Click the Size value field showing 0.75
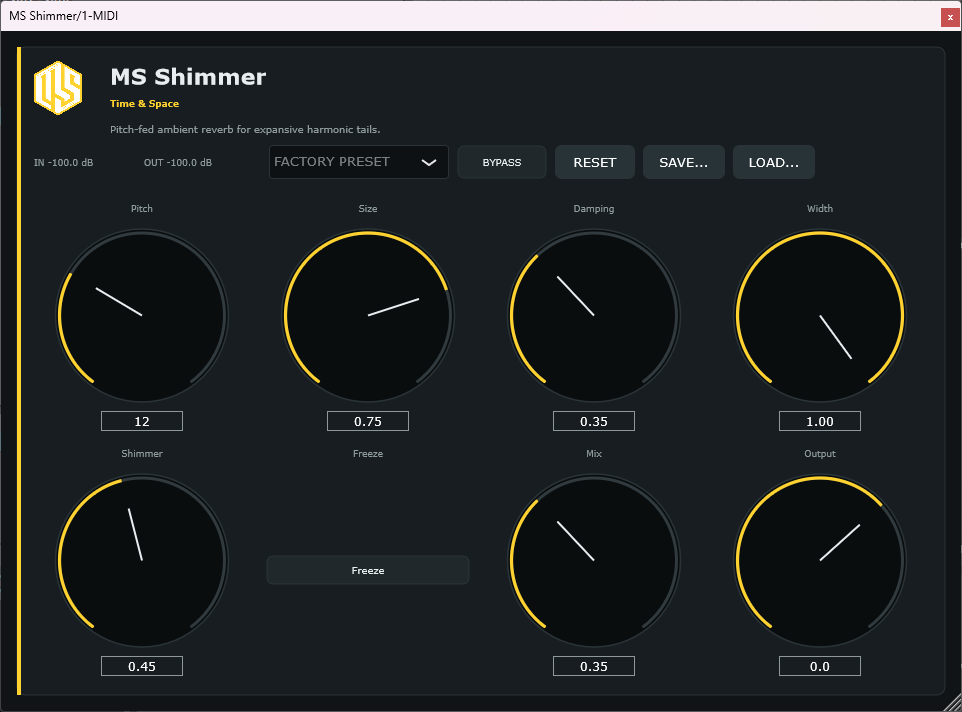Image resolution: width=962 pixels, height=712 pixels. (x=367, y=421)
